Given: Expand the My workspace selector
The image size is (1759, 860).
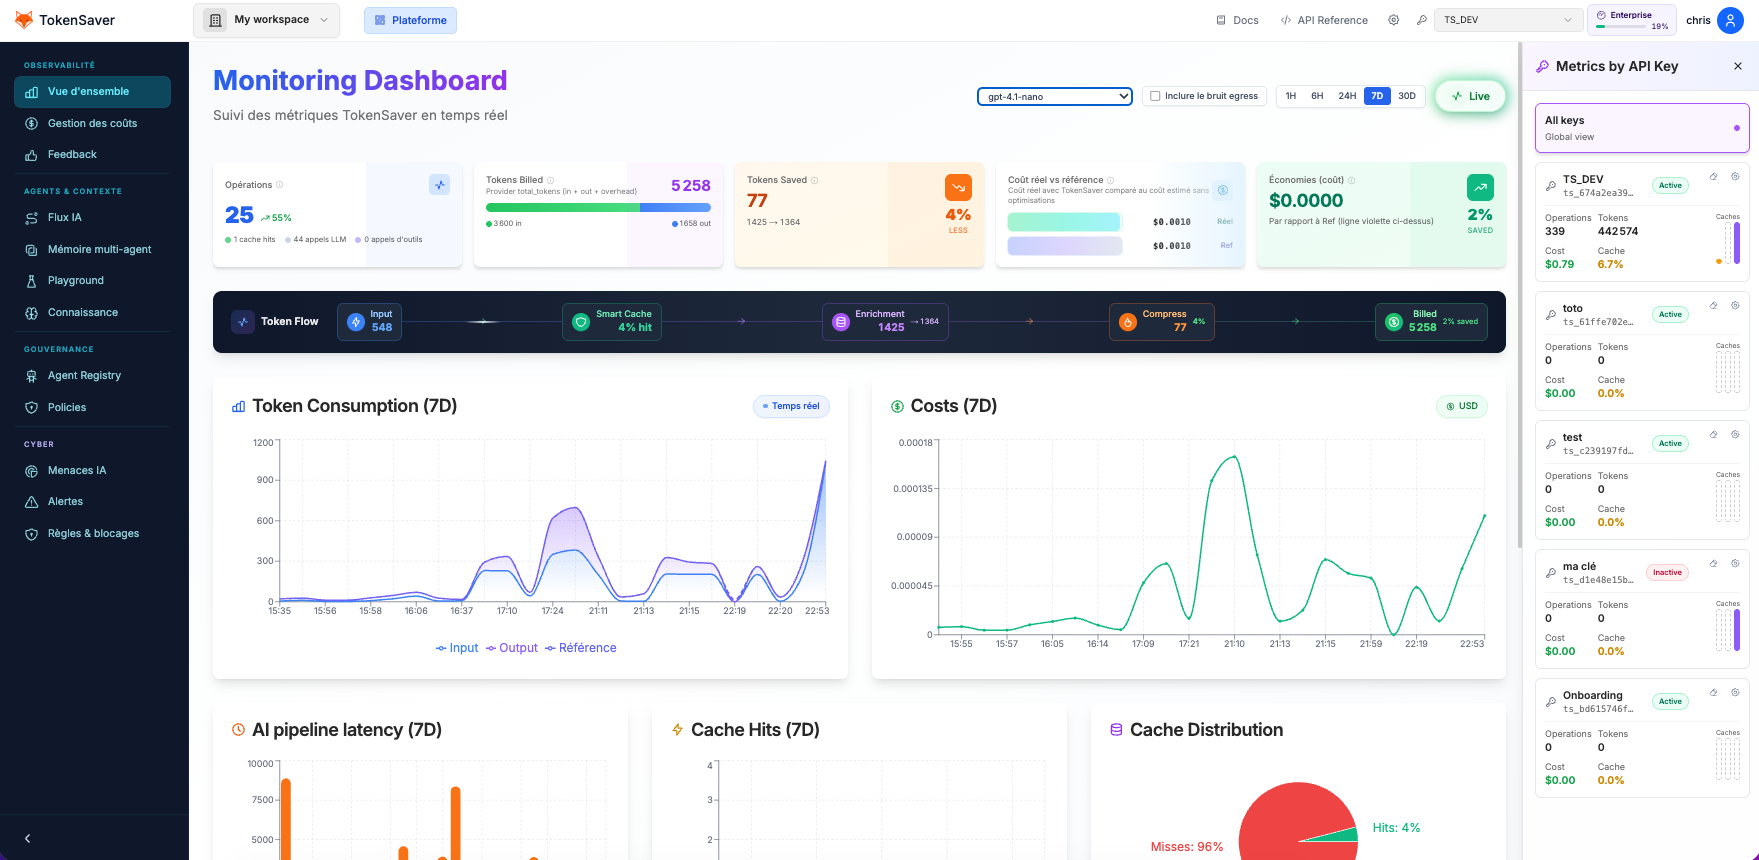Looking at the screenshot, I should [x=266, y=20].
